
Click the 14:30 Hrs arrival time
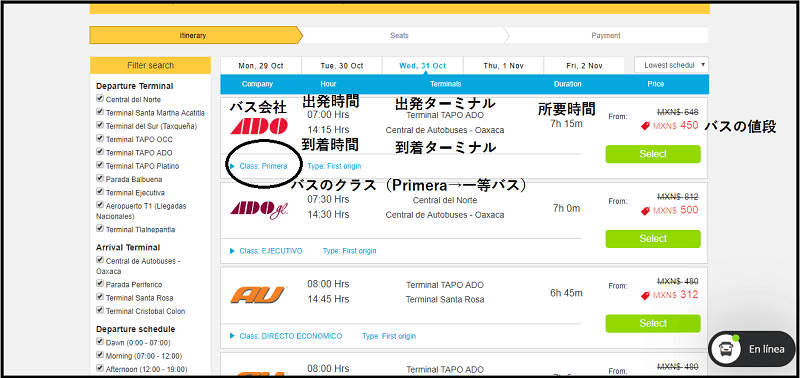328,215
